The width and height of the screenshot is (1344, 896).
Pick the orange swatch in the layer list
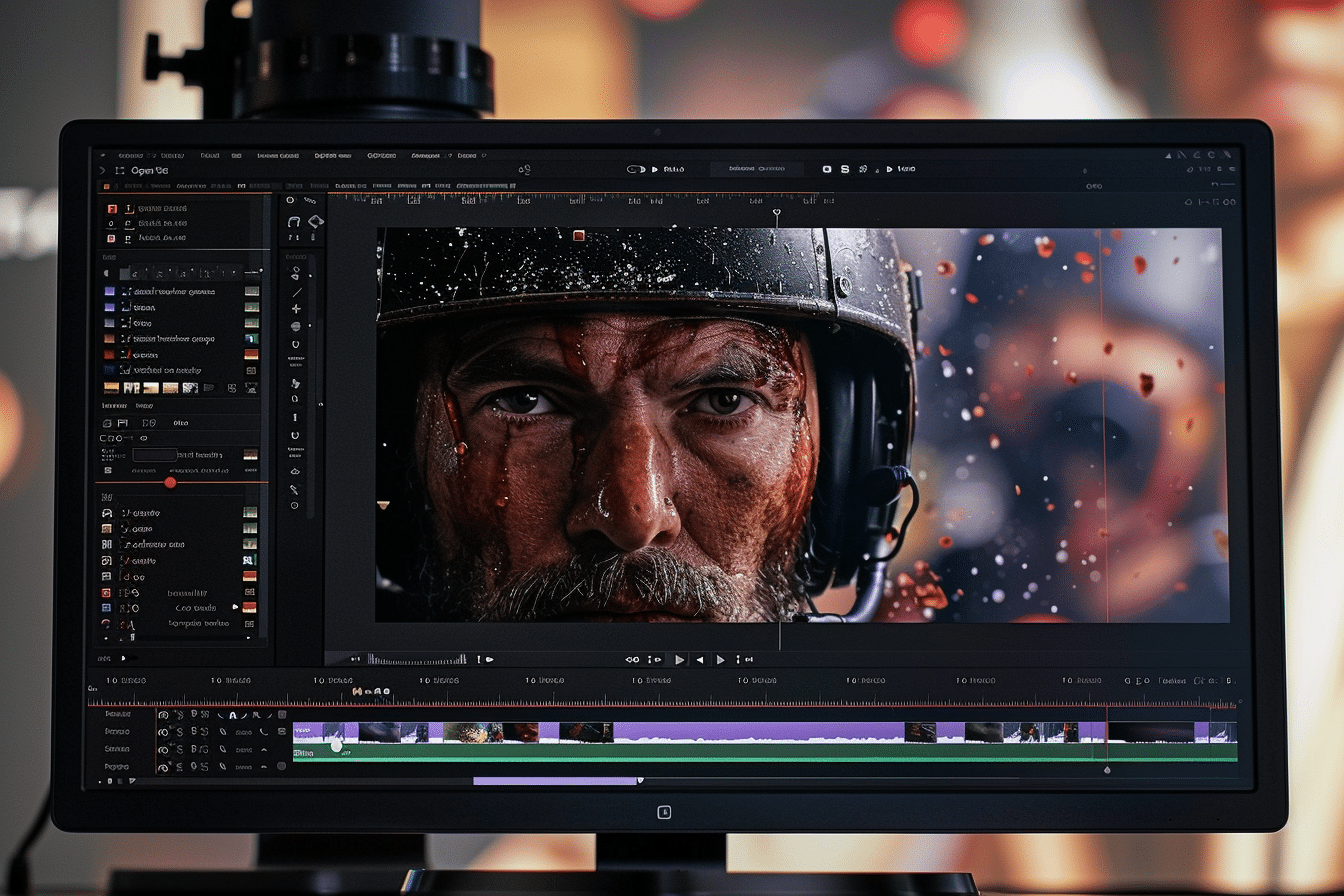pyautogui.click(x=109, y=338)
